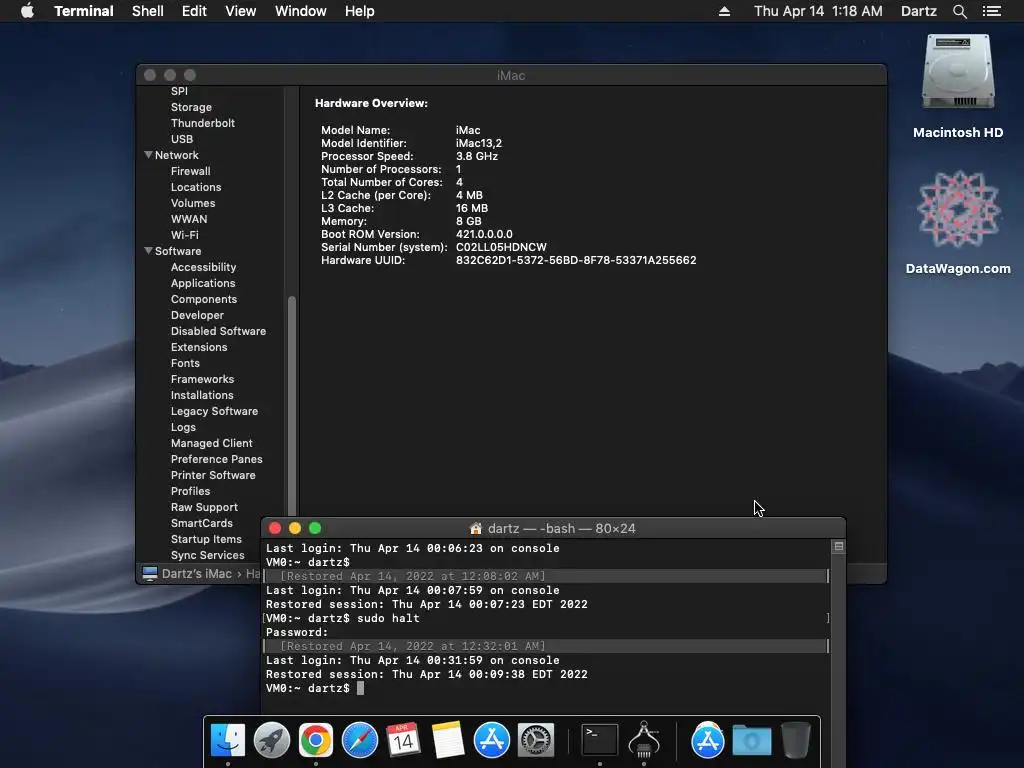
Task: Open the Terminal application menu
Action: (x=84, y=11)
